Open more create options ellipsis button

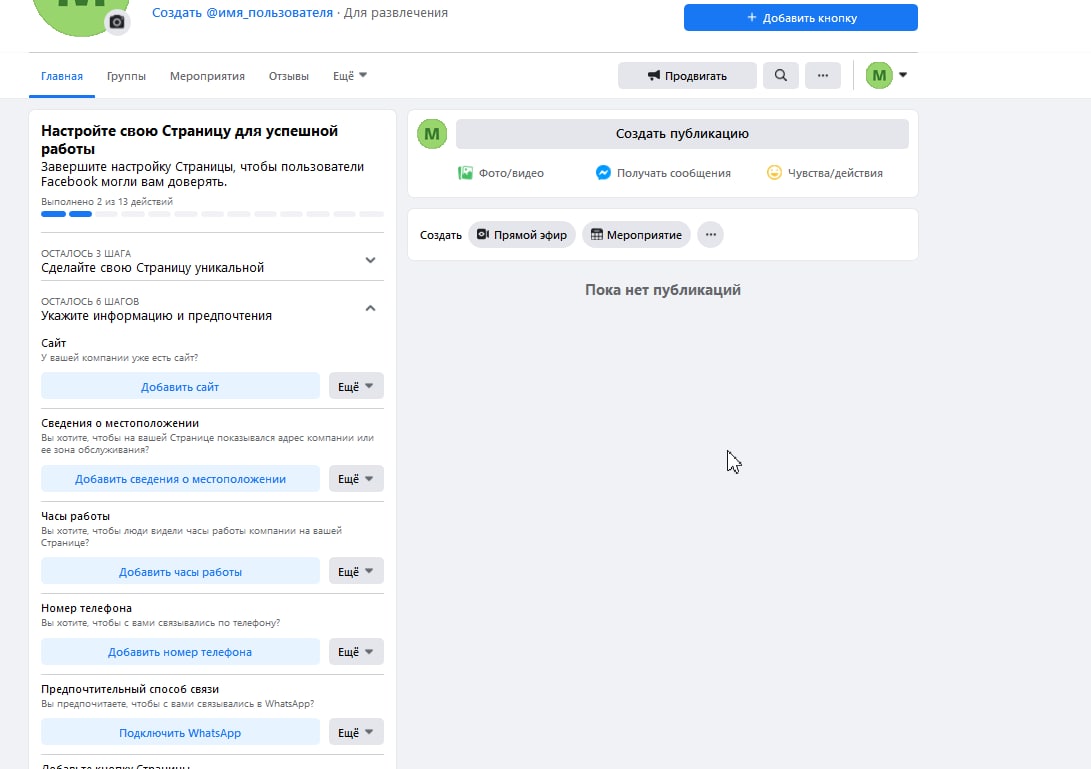point(710,235)
